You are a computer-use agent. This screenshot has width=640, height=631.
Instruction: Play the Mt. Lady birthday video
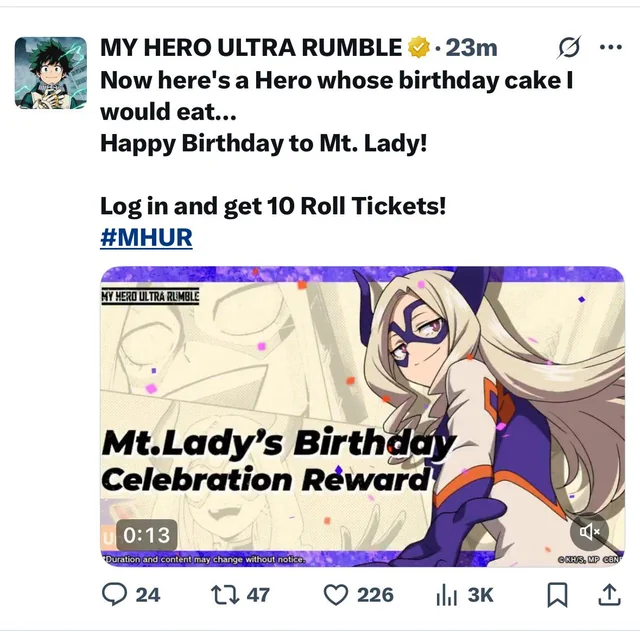pos(362,416)
